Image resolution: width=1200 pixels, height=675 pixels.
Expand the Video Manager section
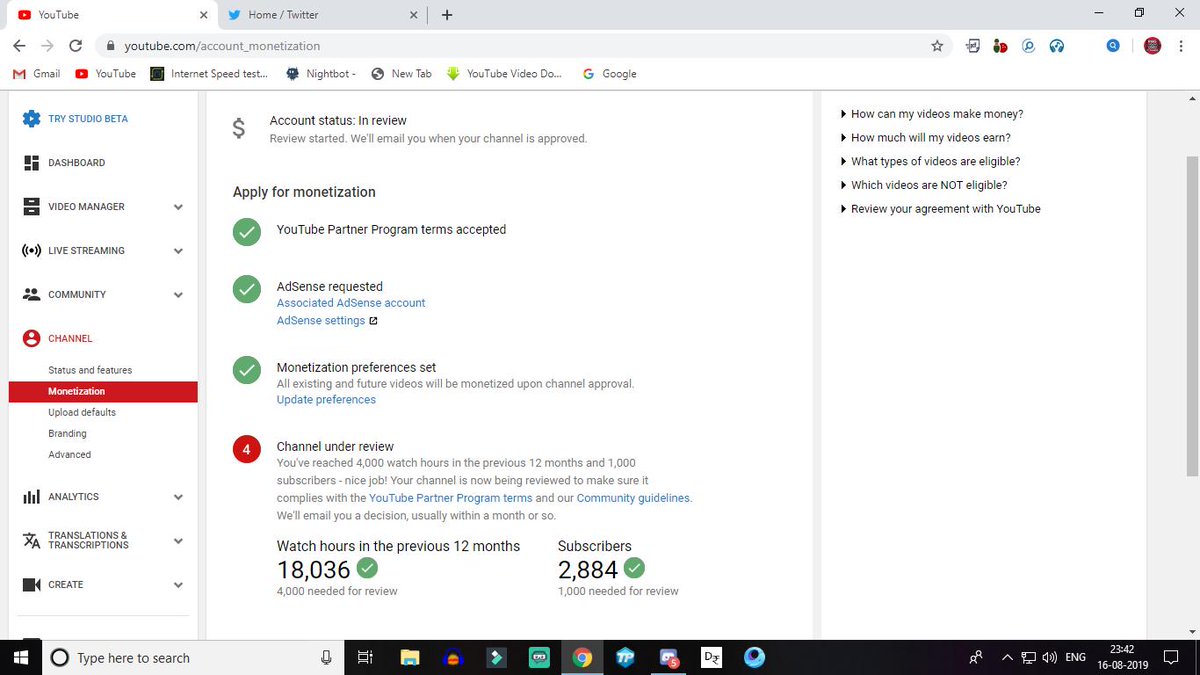178,207
